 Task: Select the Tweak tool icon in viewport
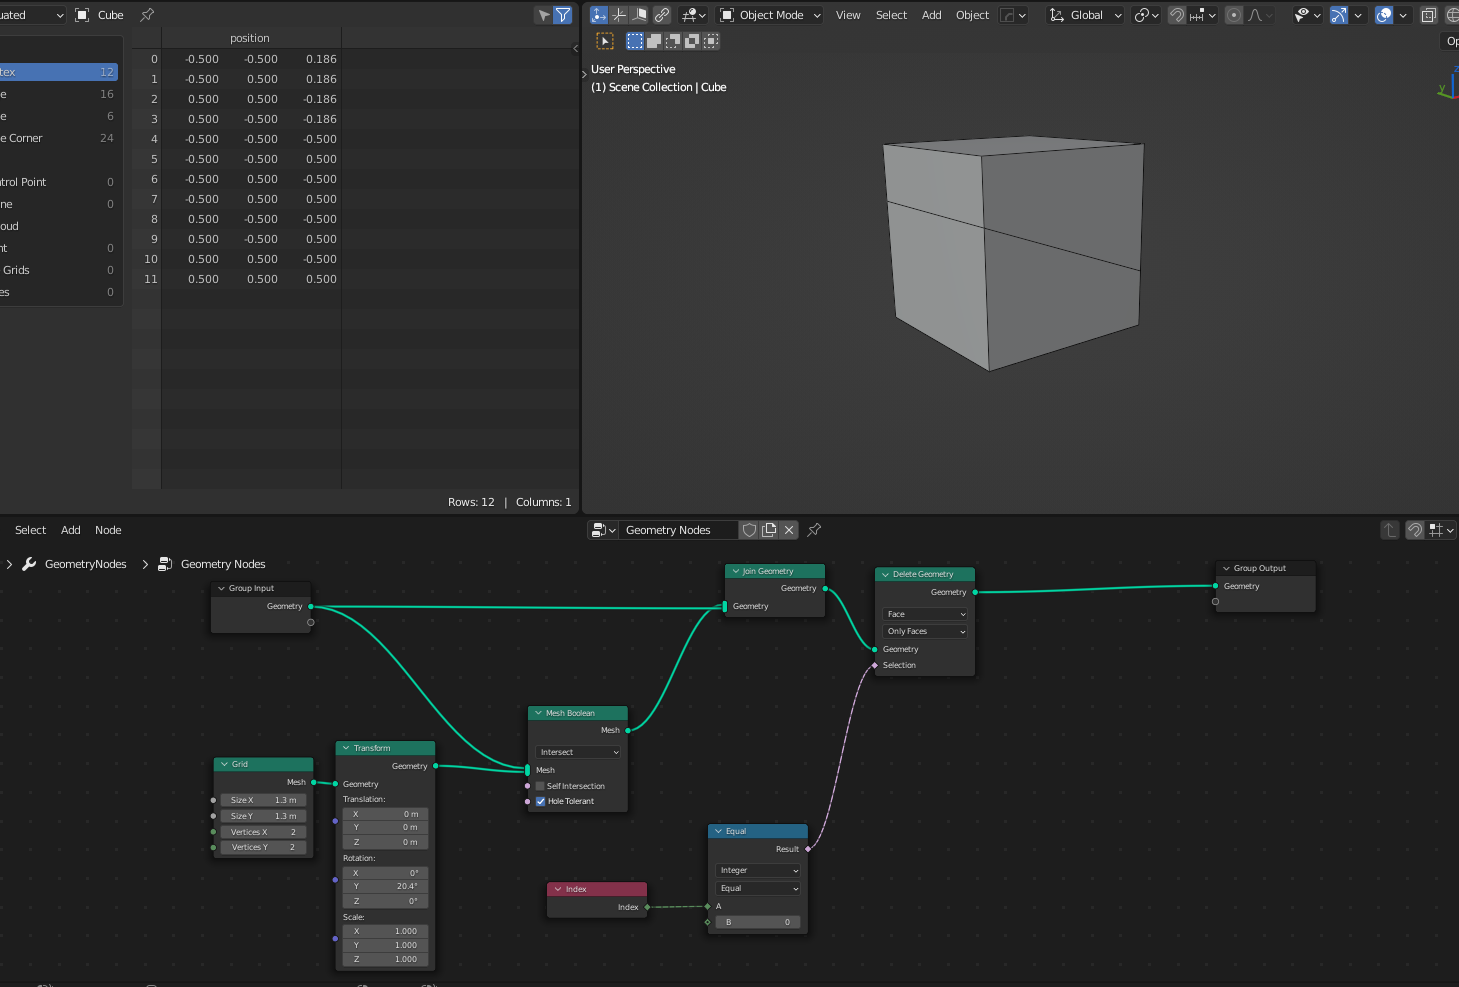tap(605, 41)
